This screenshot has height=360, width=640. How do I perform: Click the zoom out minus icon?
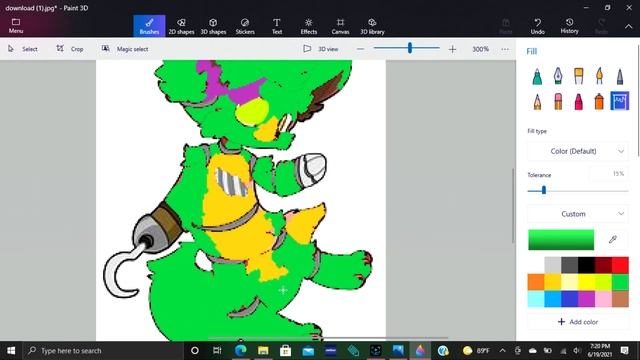pyautogui.click(x=360, y=49)
